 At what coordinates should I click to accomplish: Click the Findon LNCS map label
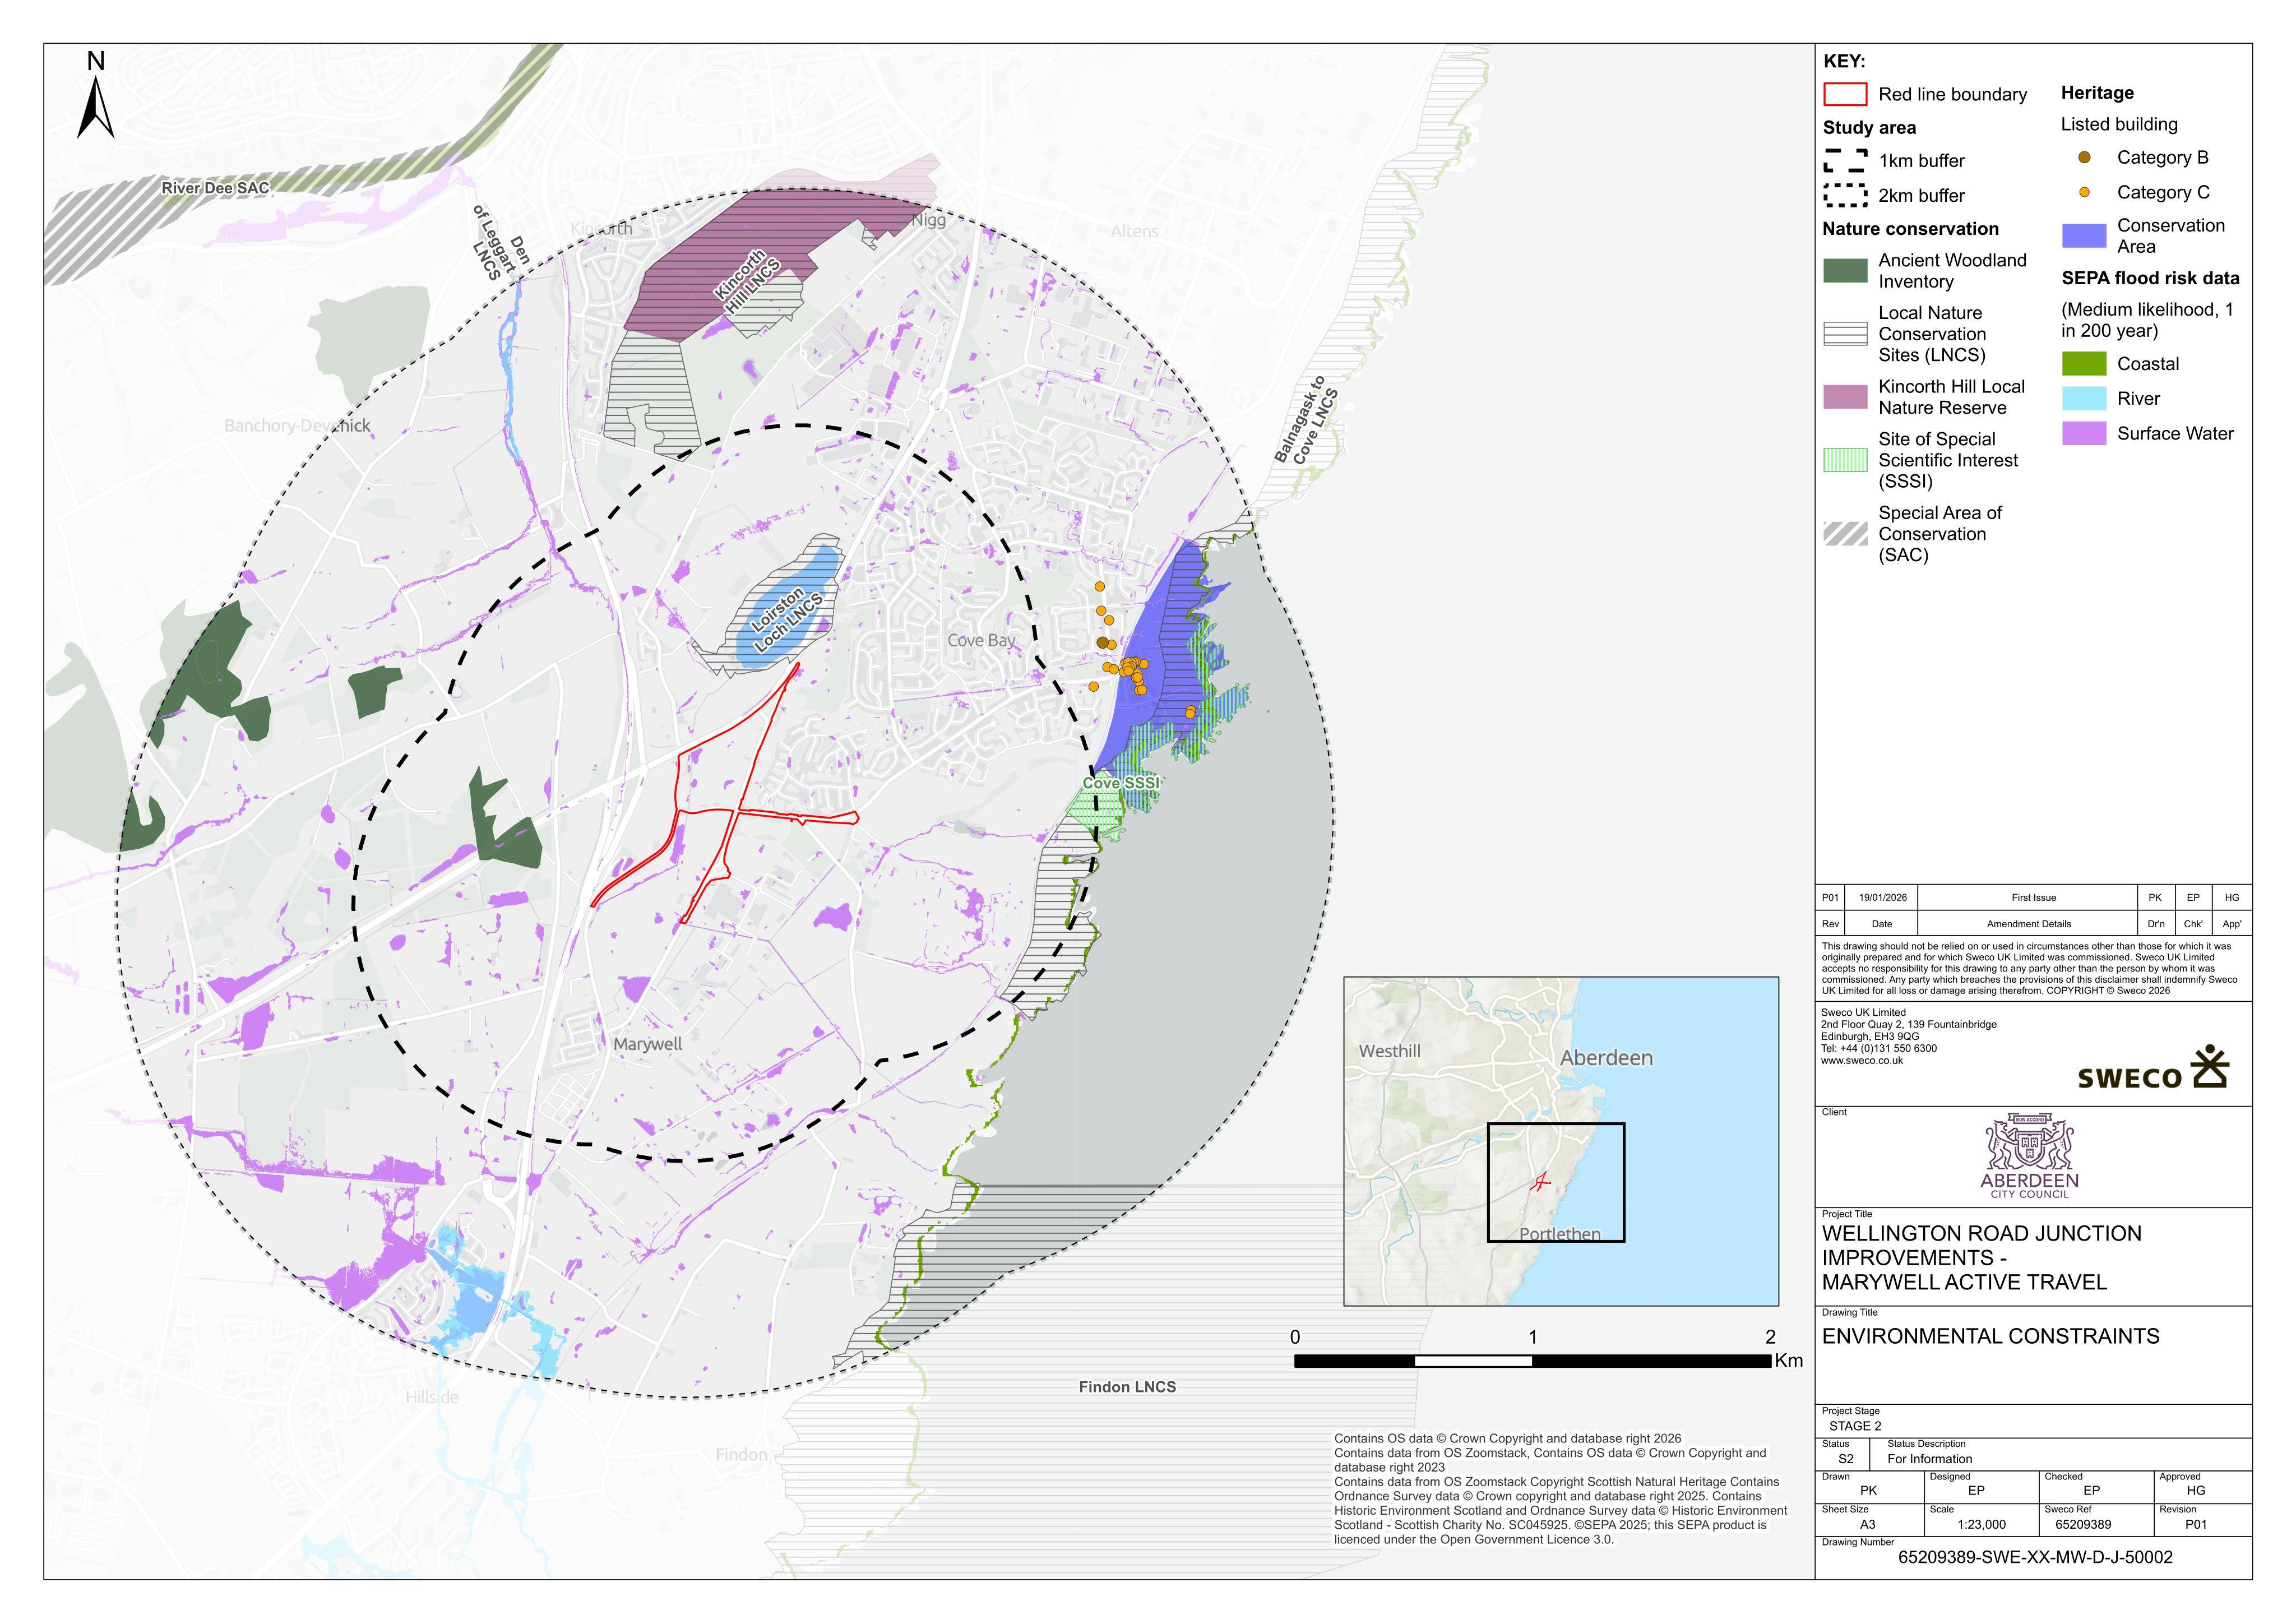pyautogui.click(x=1127, y=1387)
